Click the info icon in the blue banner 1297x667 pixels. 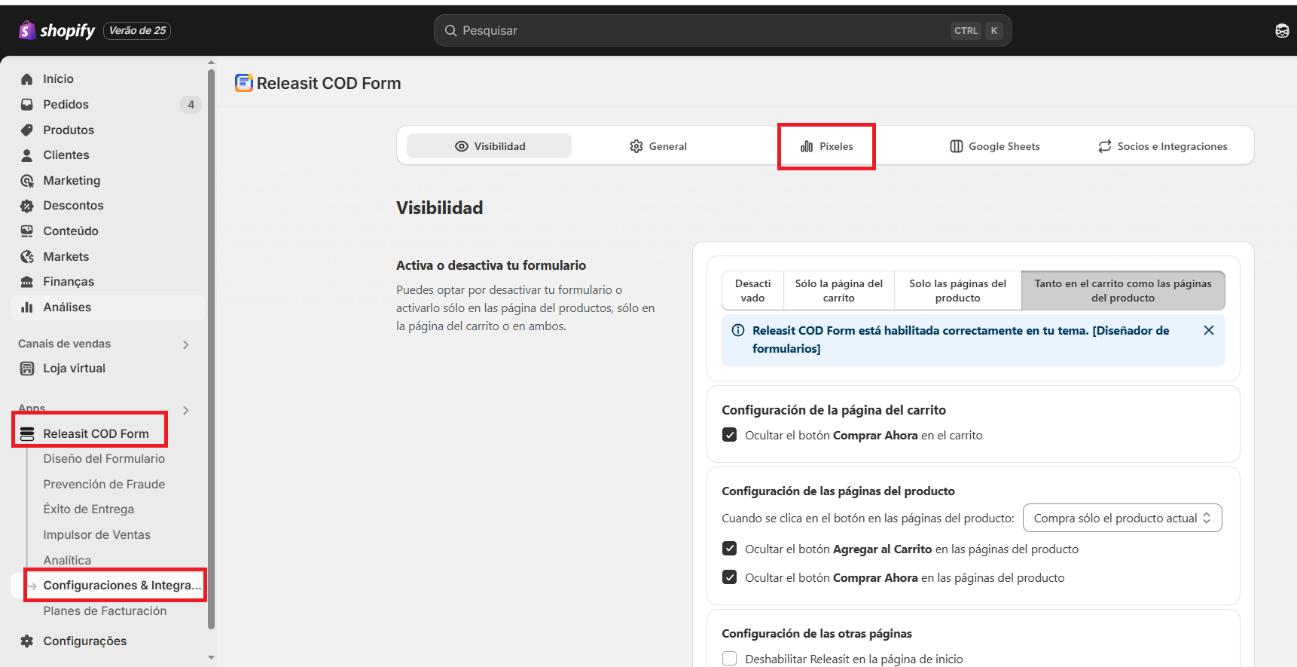[738, 330]
